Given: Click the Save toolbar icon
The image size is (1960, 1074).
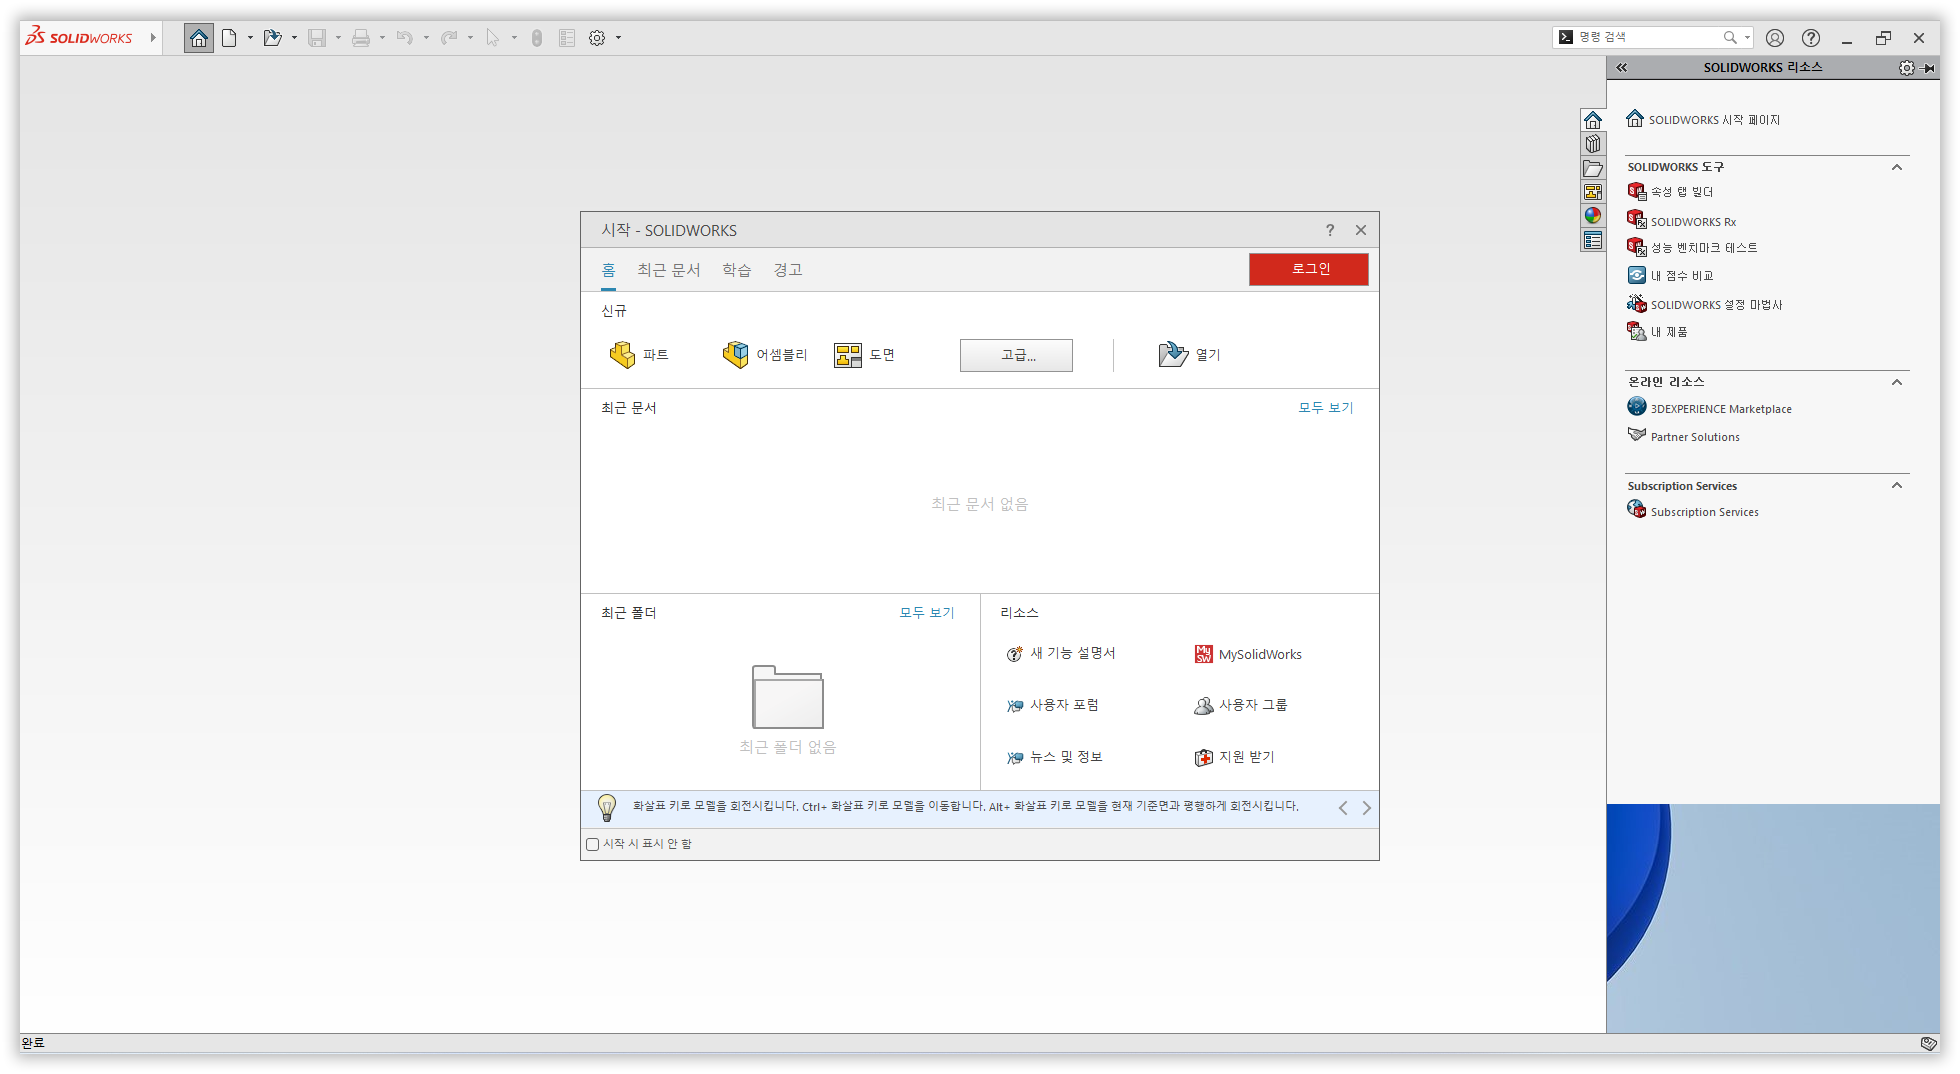Looking at the screenshot, I should pyautogui.click(x=317, y=38).
